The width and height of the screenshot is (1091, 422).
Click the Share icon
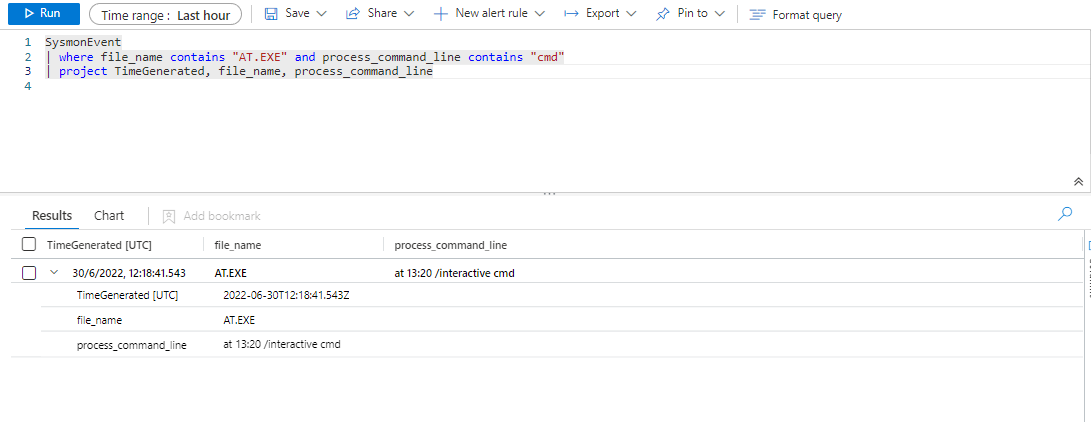(352, 14)
